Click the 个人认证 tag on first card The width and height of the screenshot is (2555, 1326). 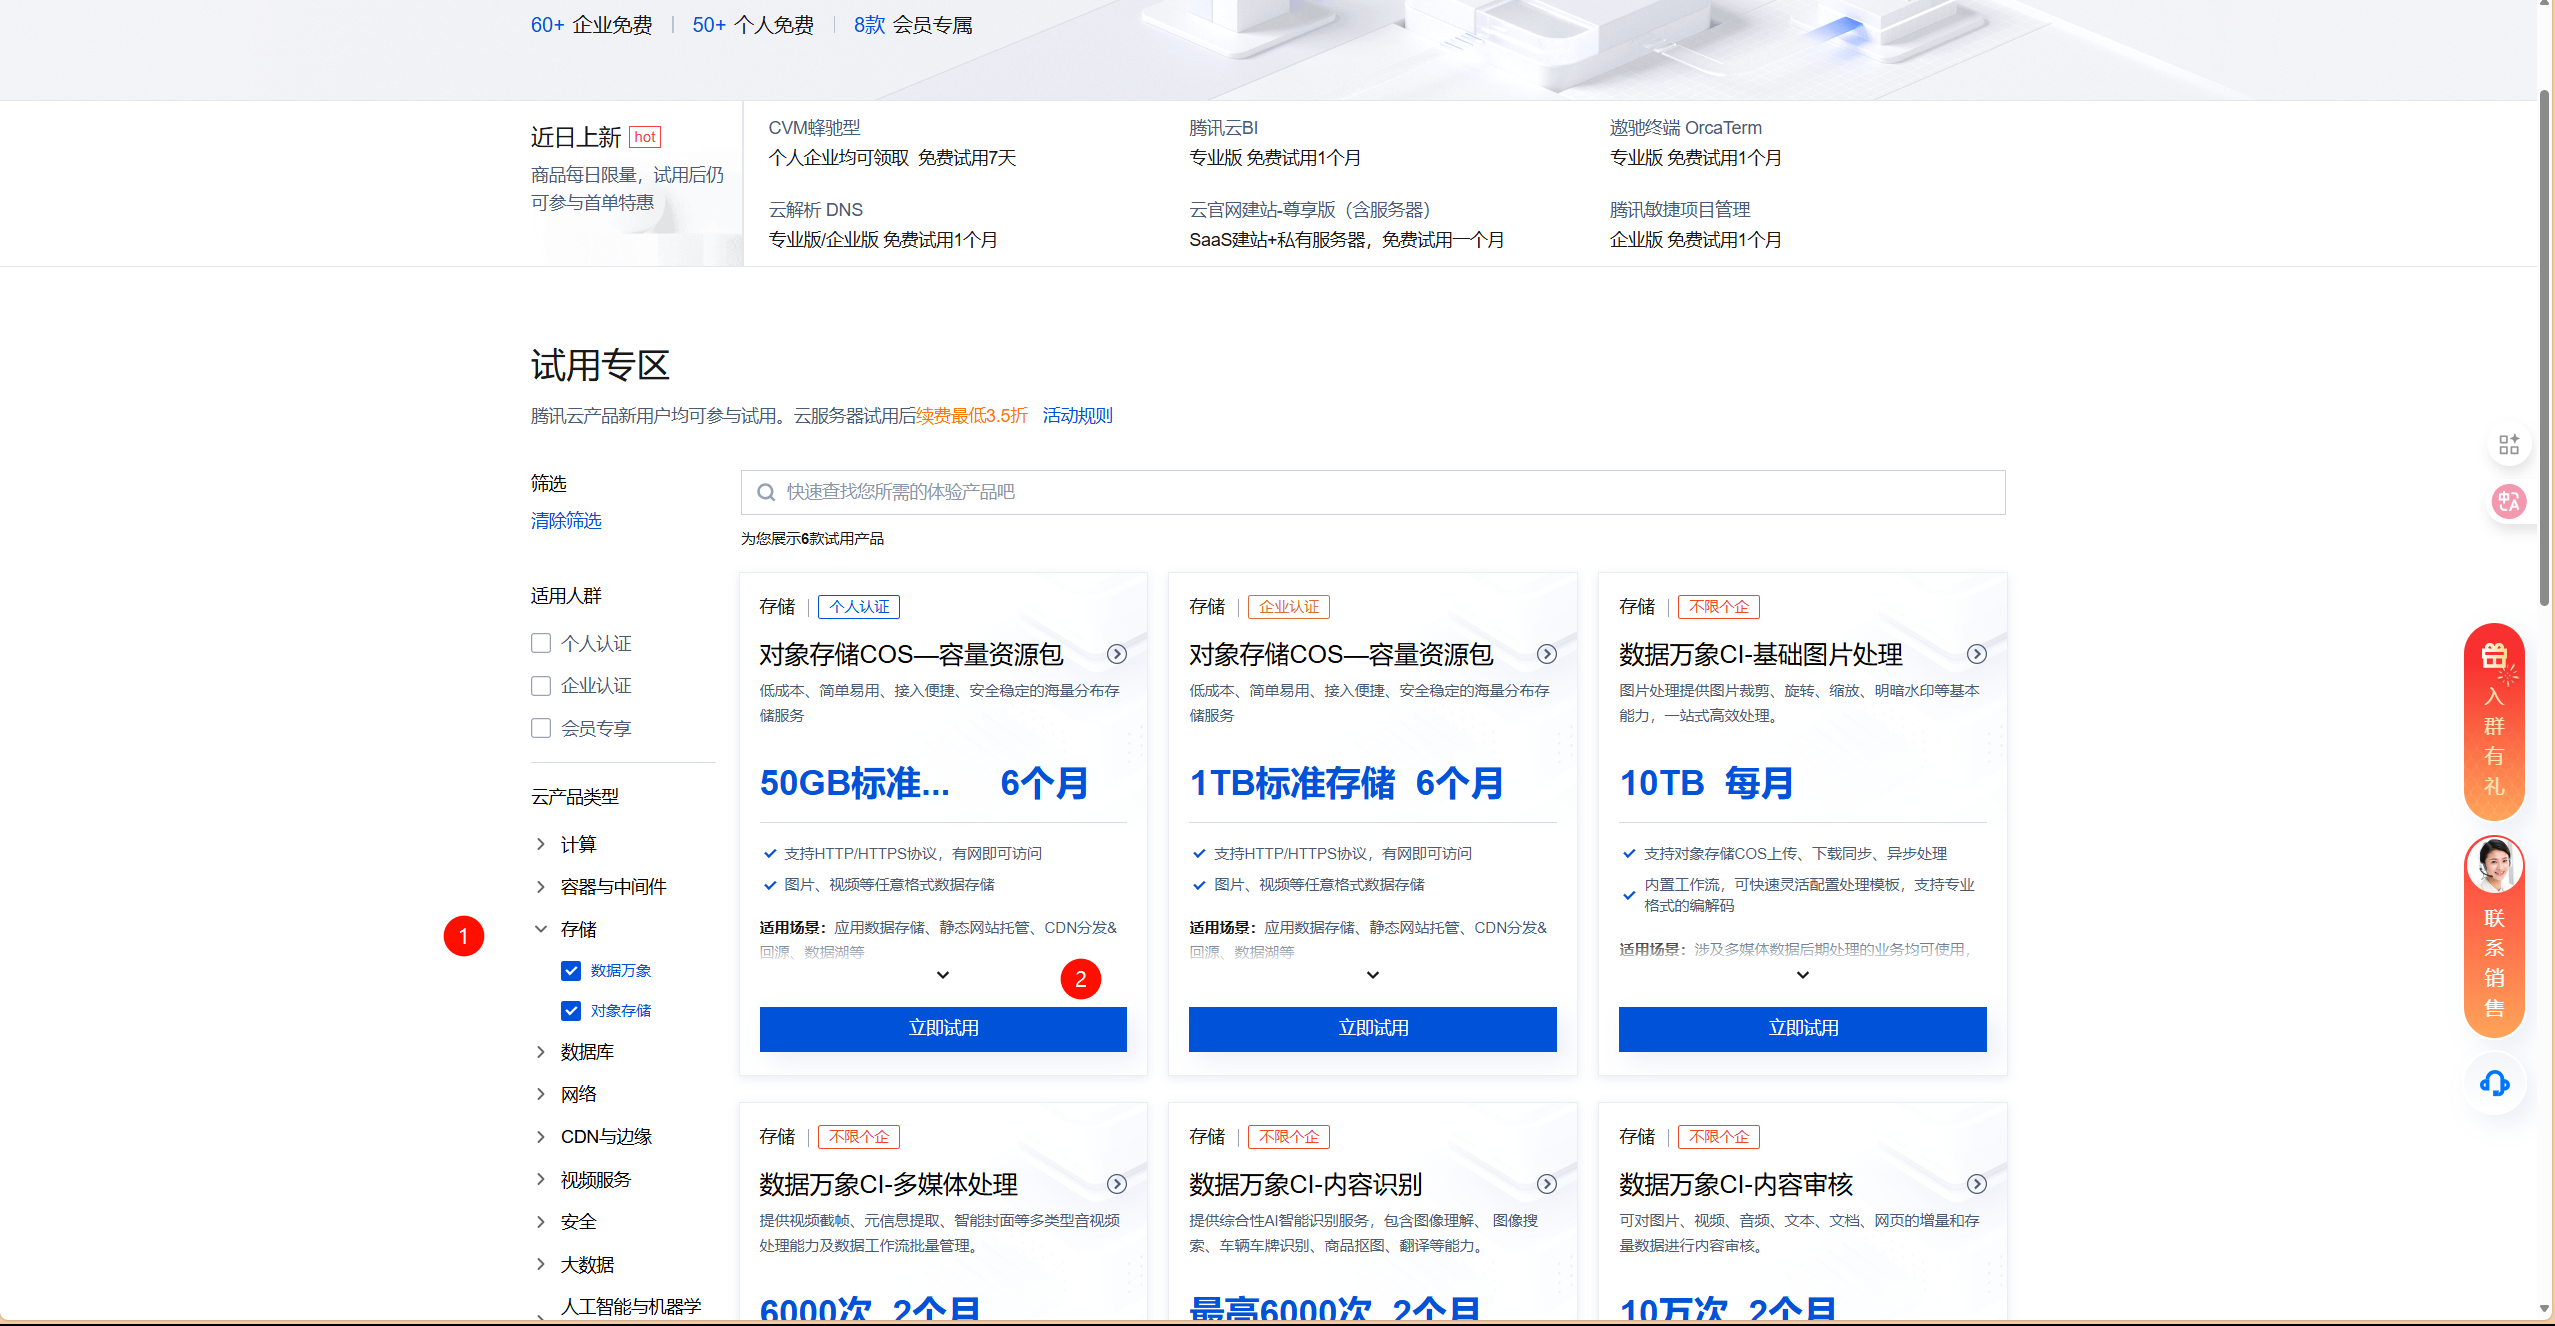click(859, 607)
